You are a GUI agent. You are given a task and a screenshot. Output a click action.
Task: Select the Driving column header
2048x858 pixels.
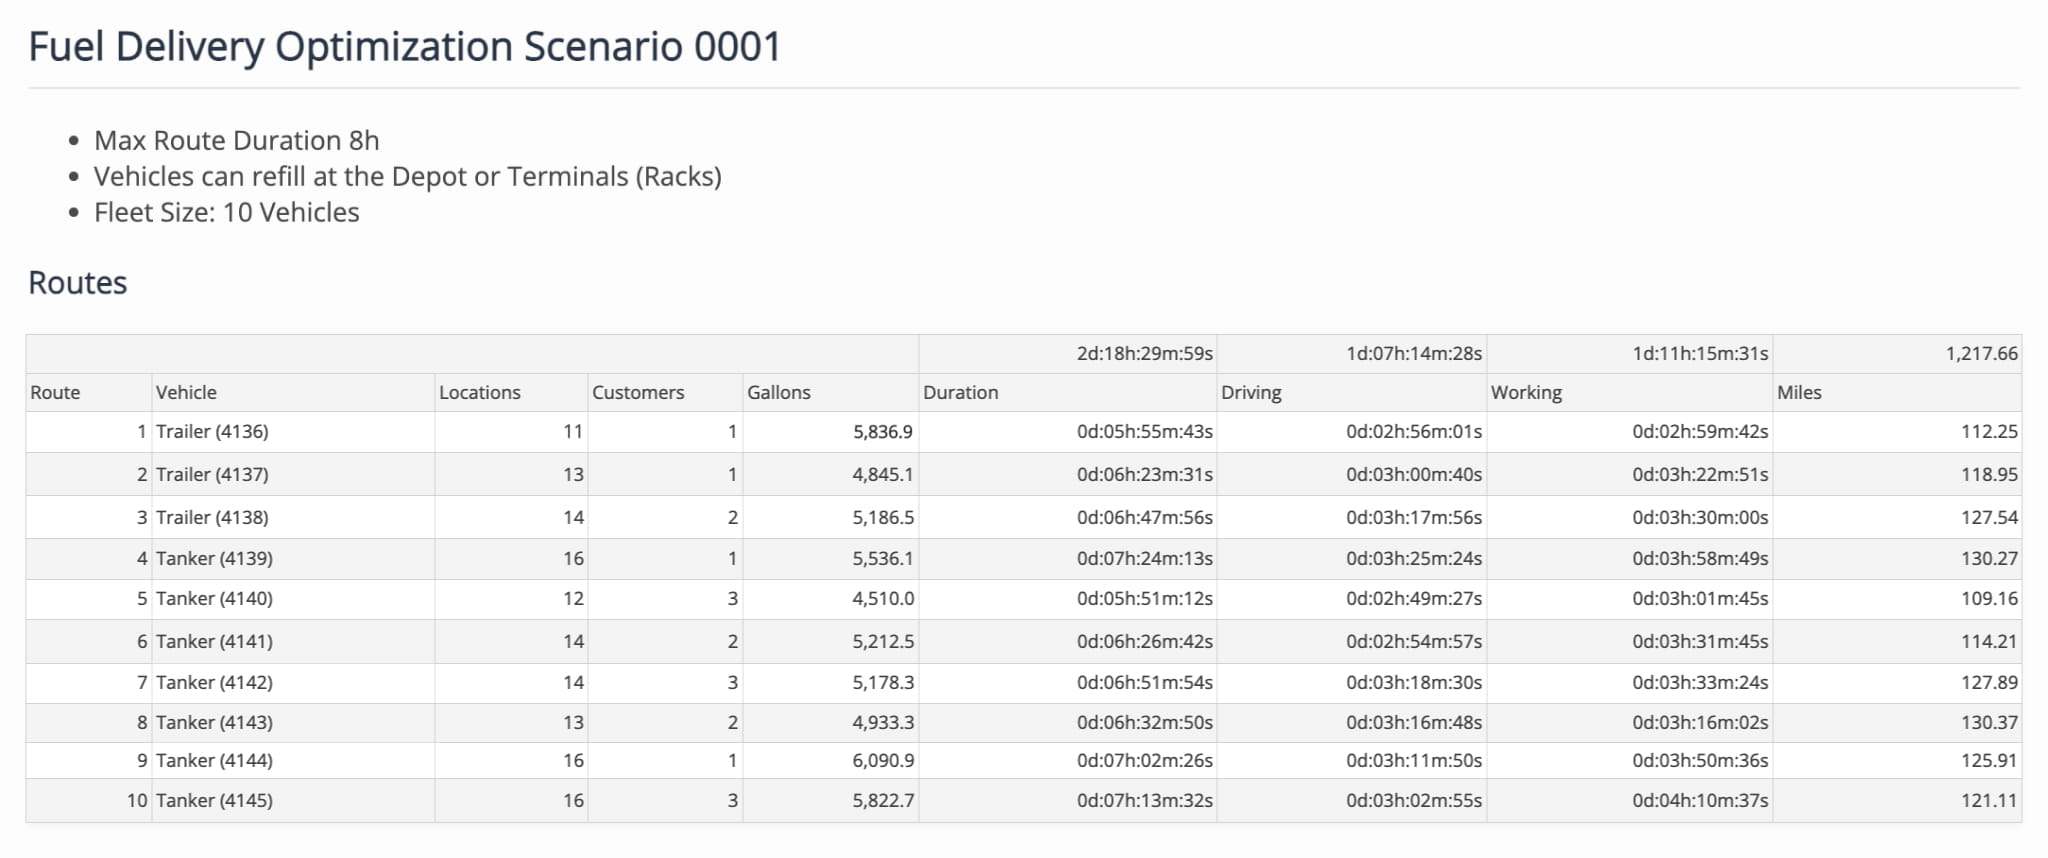(1251, 393)
